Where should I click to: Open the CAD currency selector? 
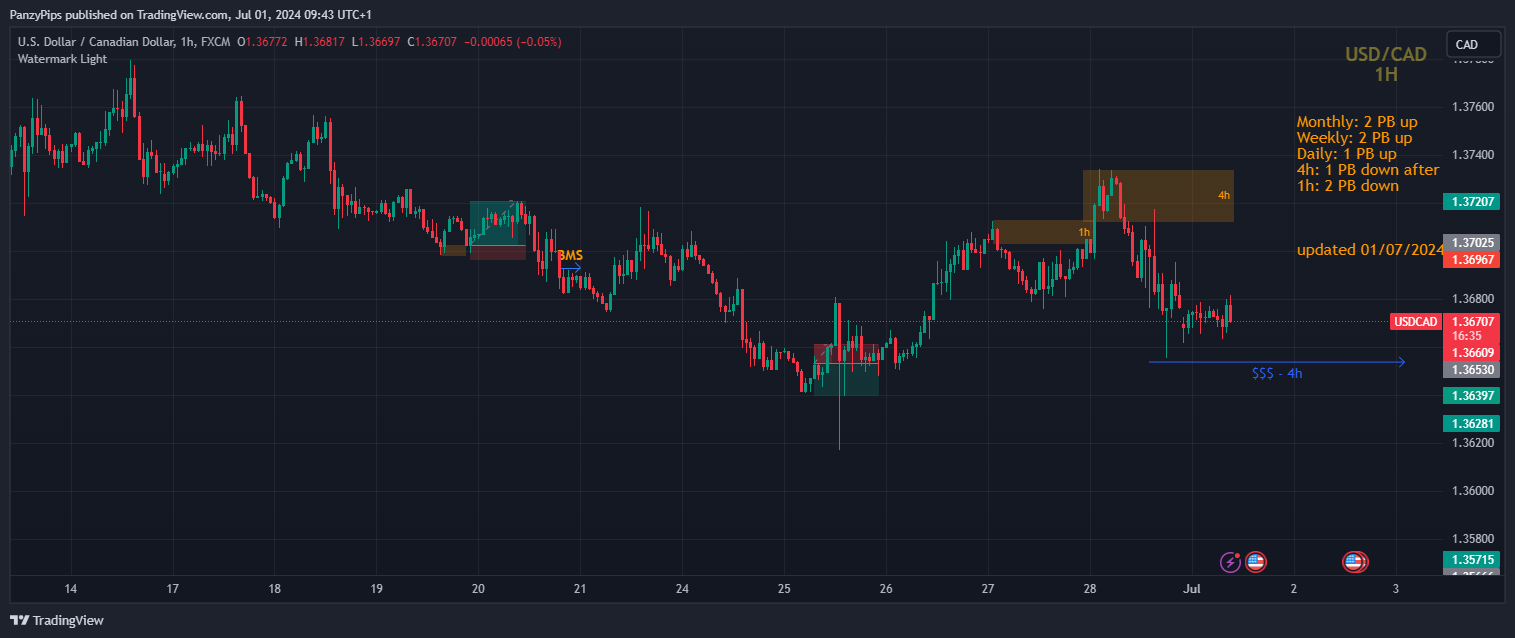(1473, 44)
